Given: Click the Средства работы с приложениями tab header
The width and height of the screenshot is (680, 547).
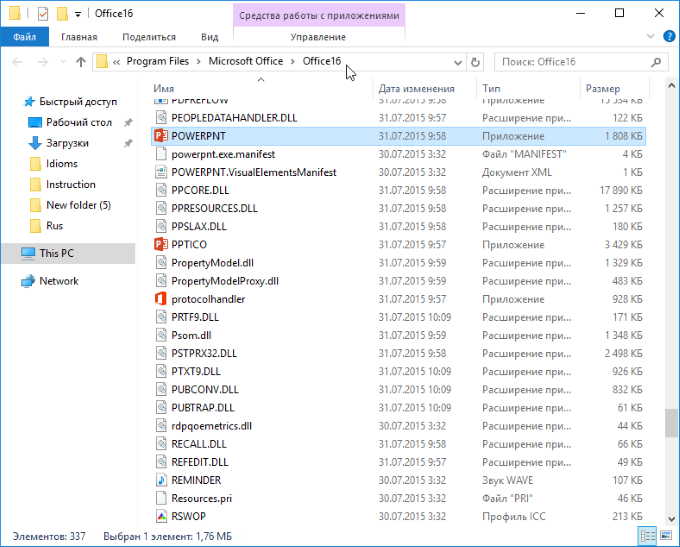Looking at the screenshot, I should 319,16.
